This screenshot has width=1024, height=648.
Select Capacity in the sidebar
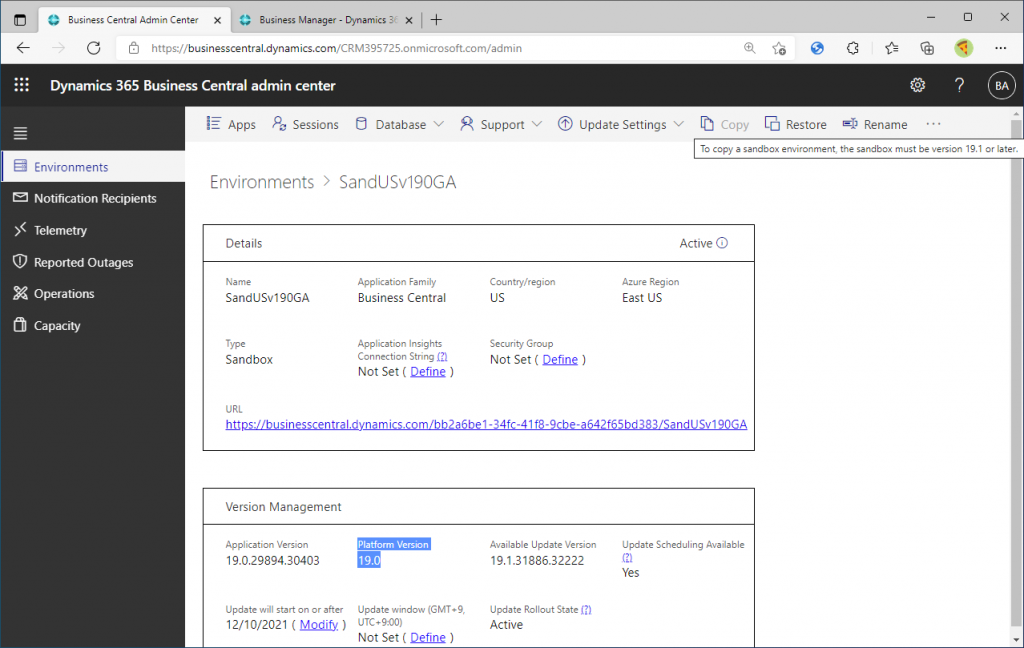click(x=93, y=325)
